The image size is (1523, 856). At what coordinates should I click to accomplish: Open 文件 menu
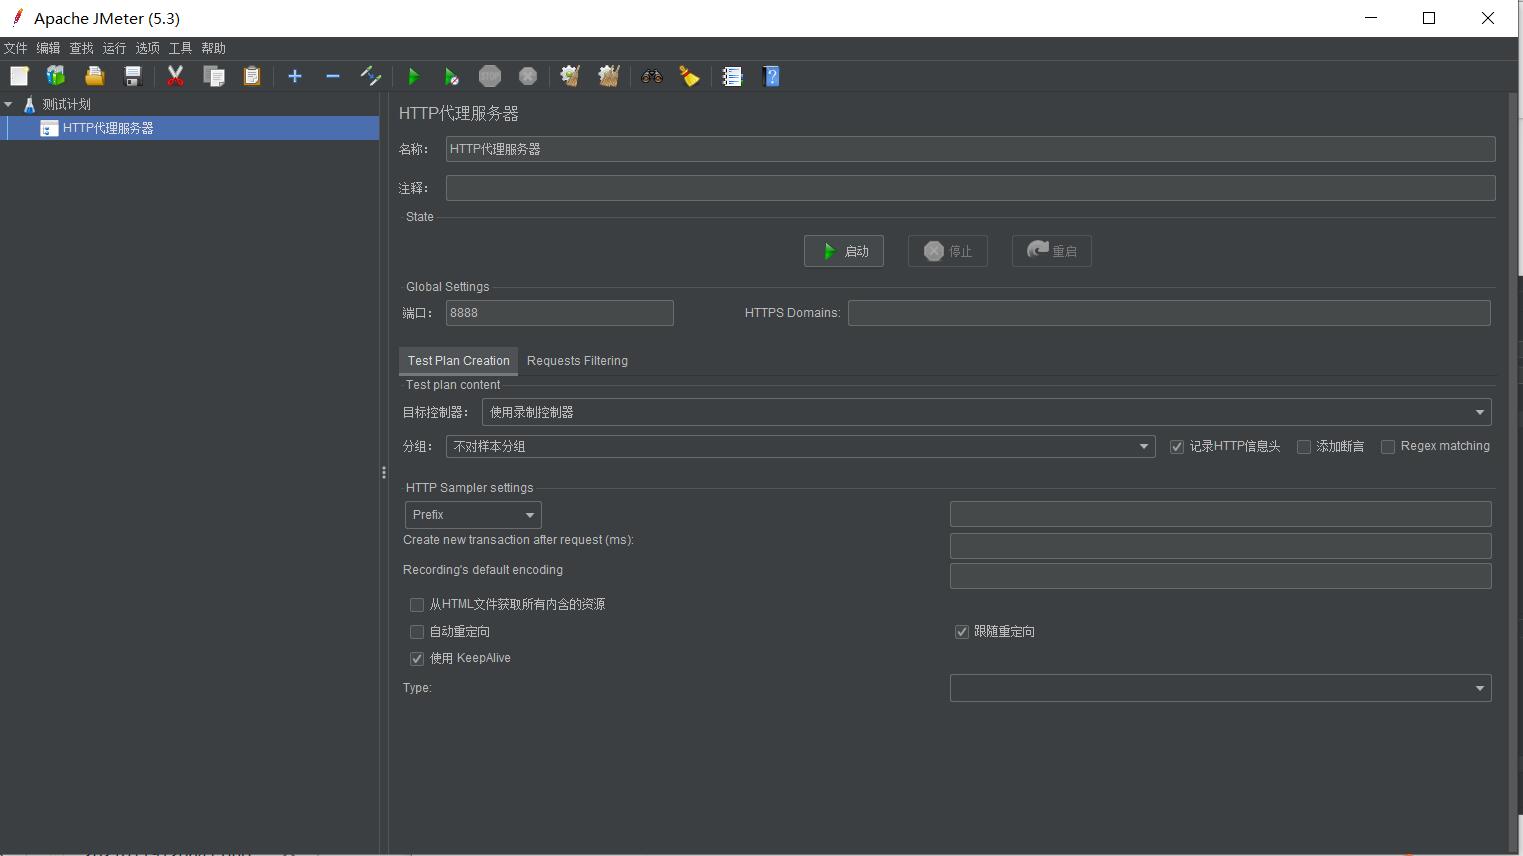(x=16, y=48)
